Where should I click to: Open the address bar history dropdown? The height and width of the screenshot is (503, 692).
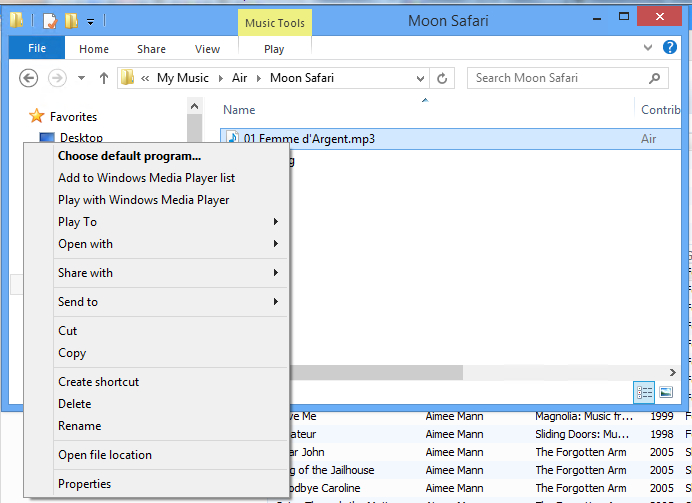pyautogui.click(x=422, y=78)
